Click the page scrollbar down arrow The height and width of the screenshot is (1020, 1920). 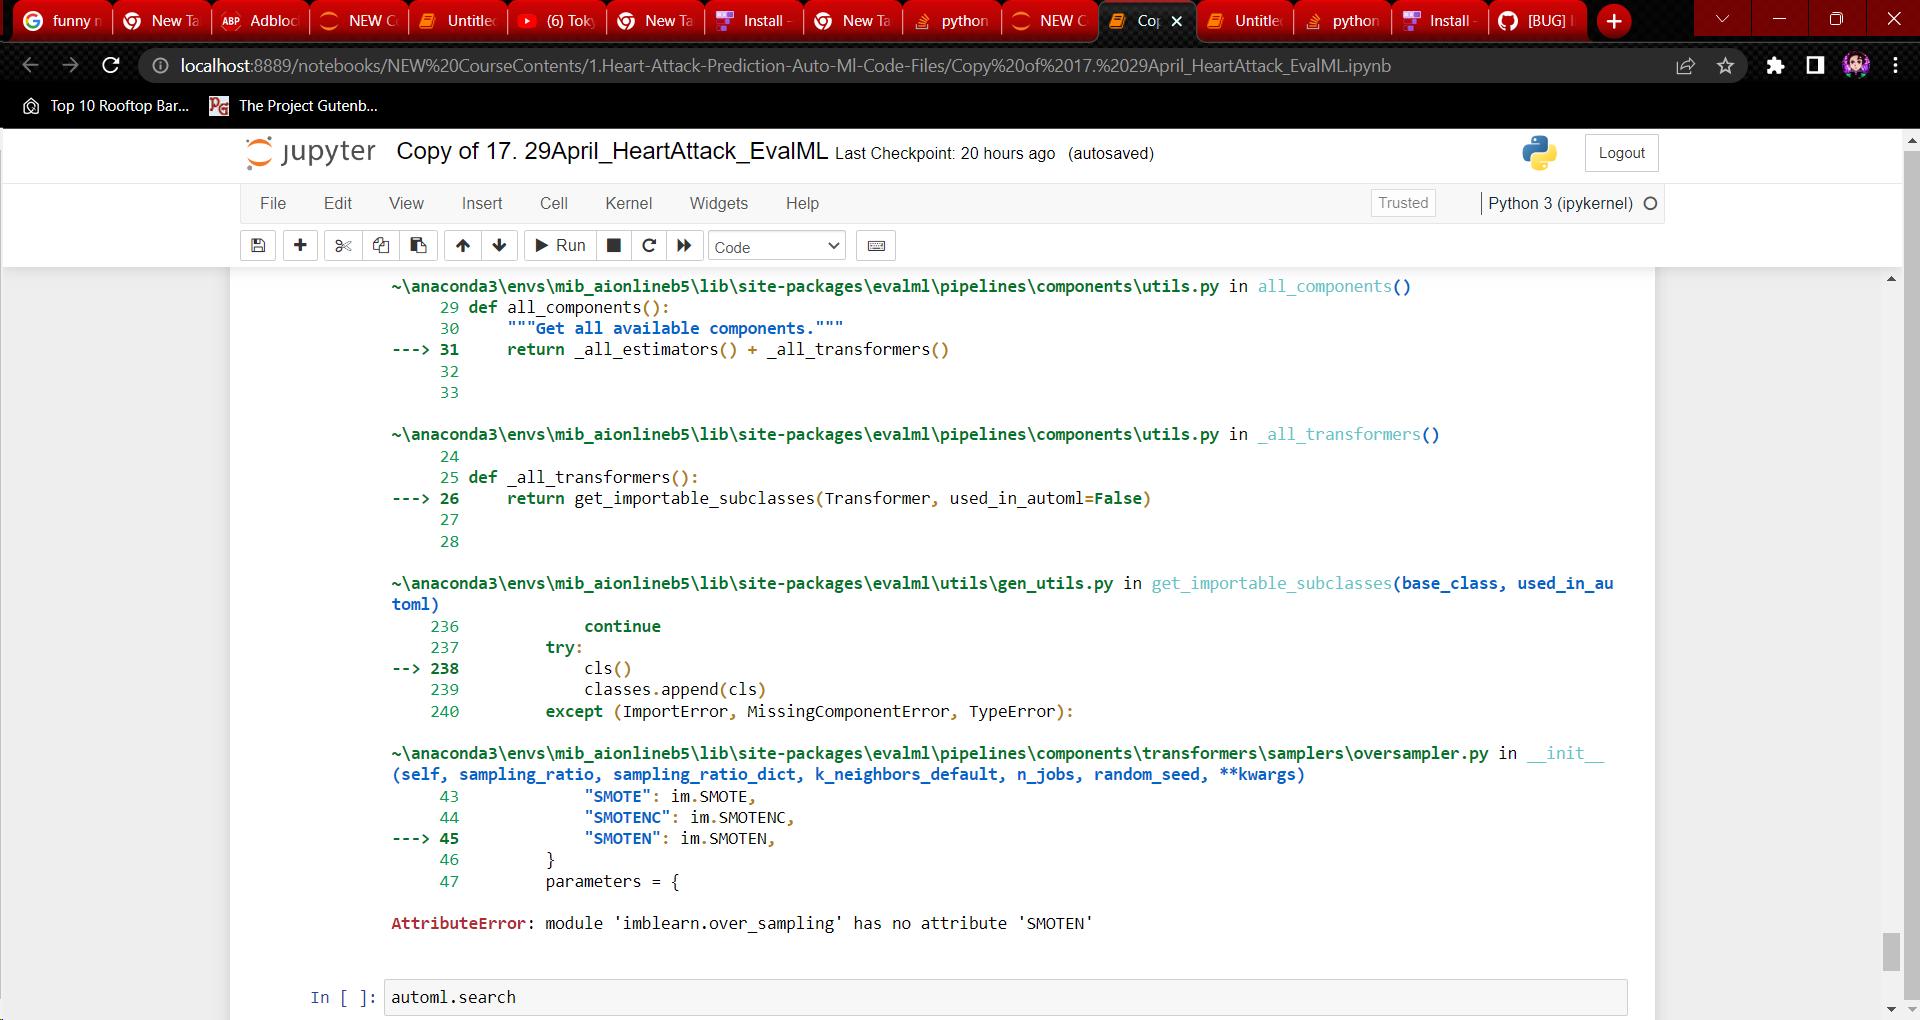click(1911, 1010)
